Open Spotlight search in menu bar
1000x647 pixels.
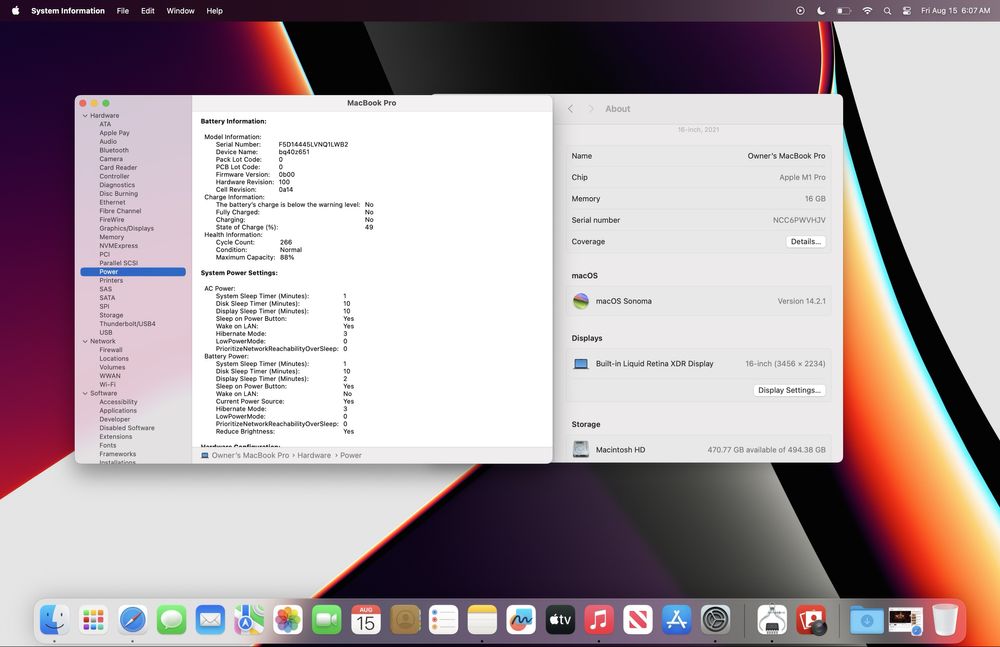coord(887,11)
